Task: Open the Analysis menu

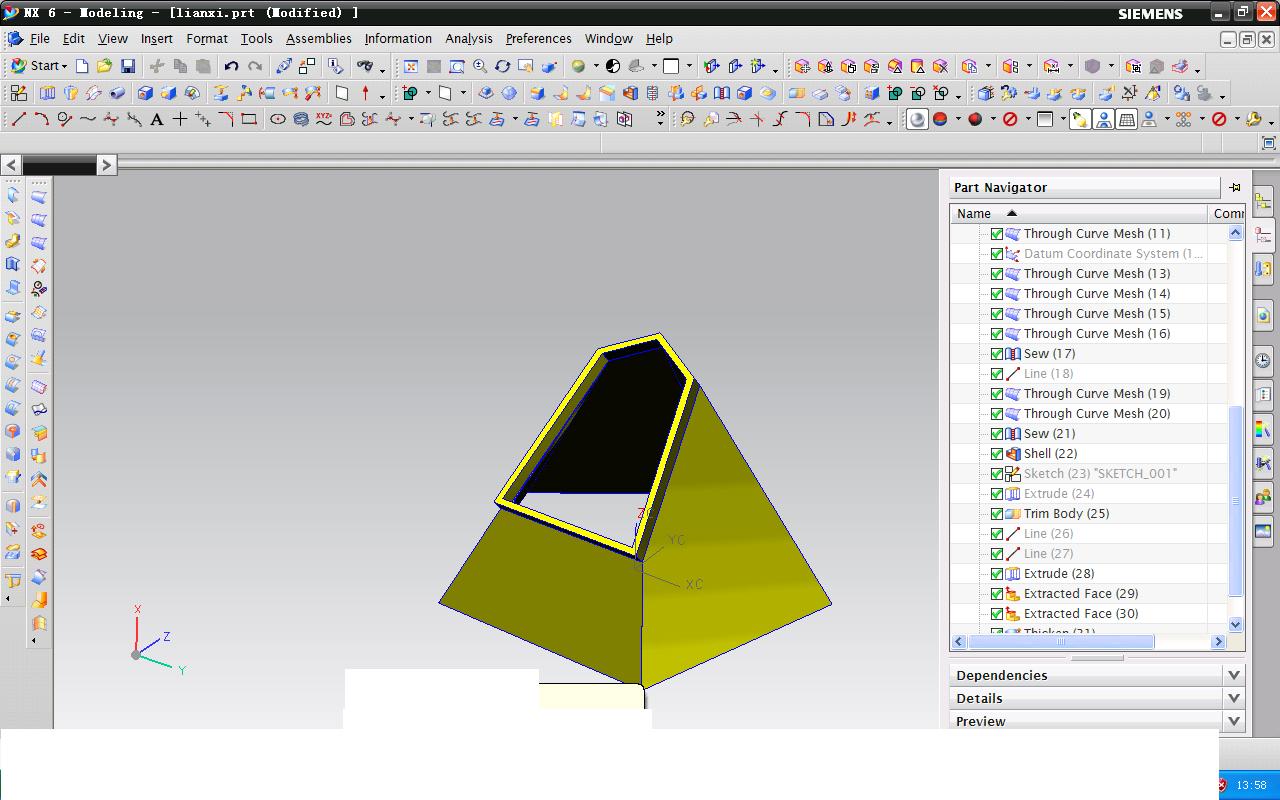Action: pyautogui.click(x=468, y=38)
